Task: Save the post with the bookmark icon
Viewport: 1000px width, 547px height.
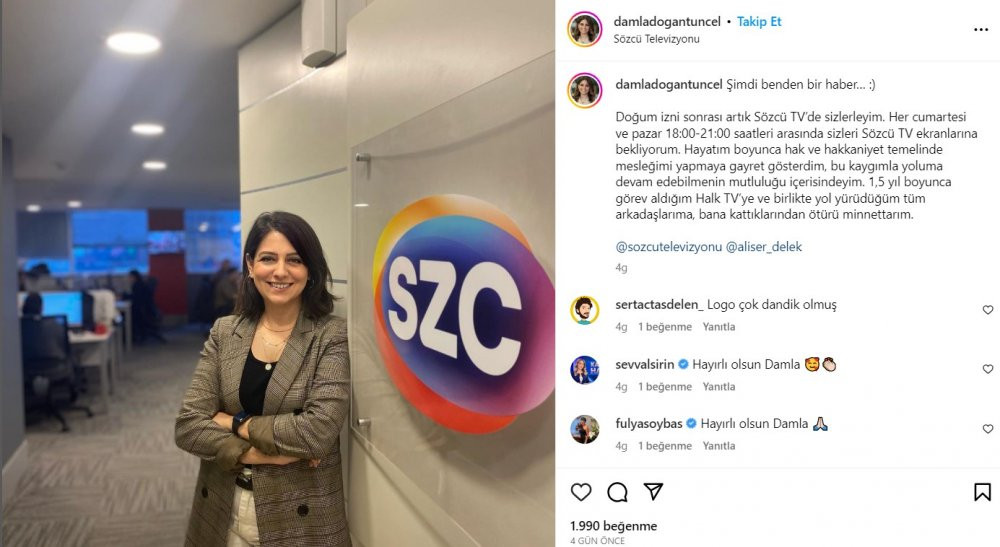Action: (982, 492)
